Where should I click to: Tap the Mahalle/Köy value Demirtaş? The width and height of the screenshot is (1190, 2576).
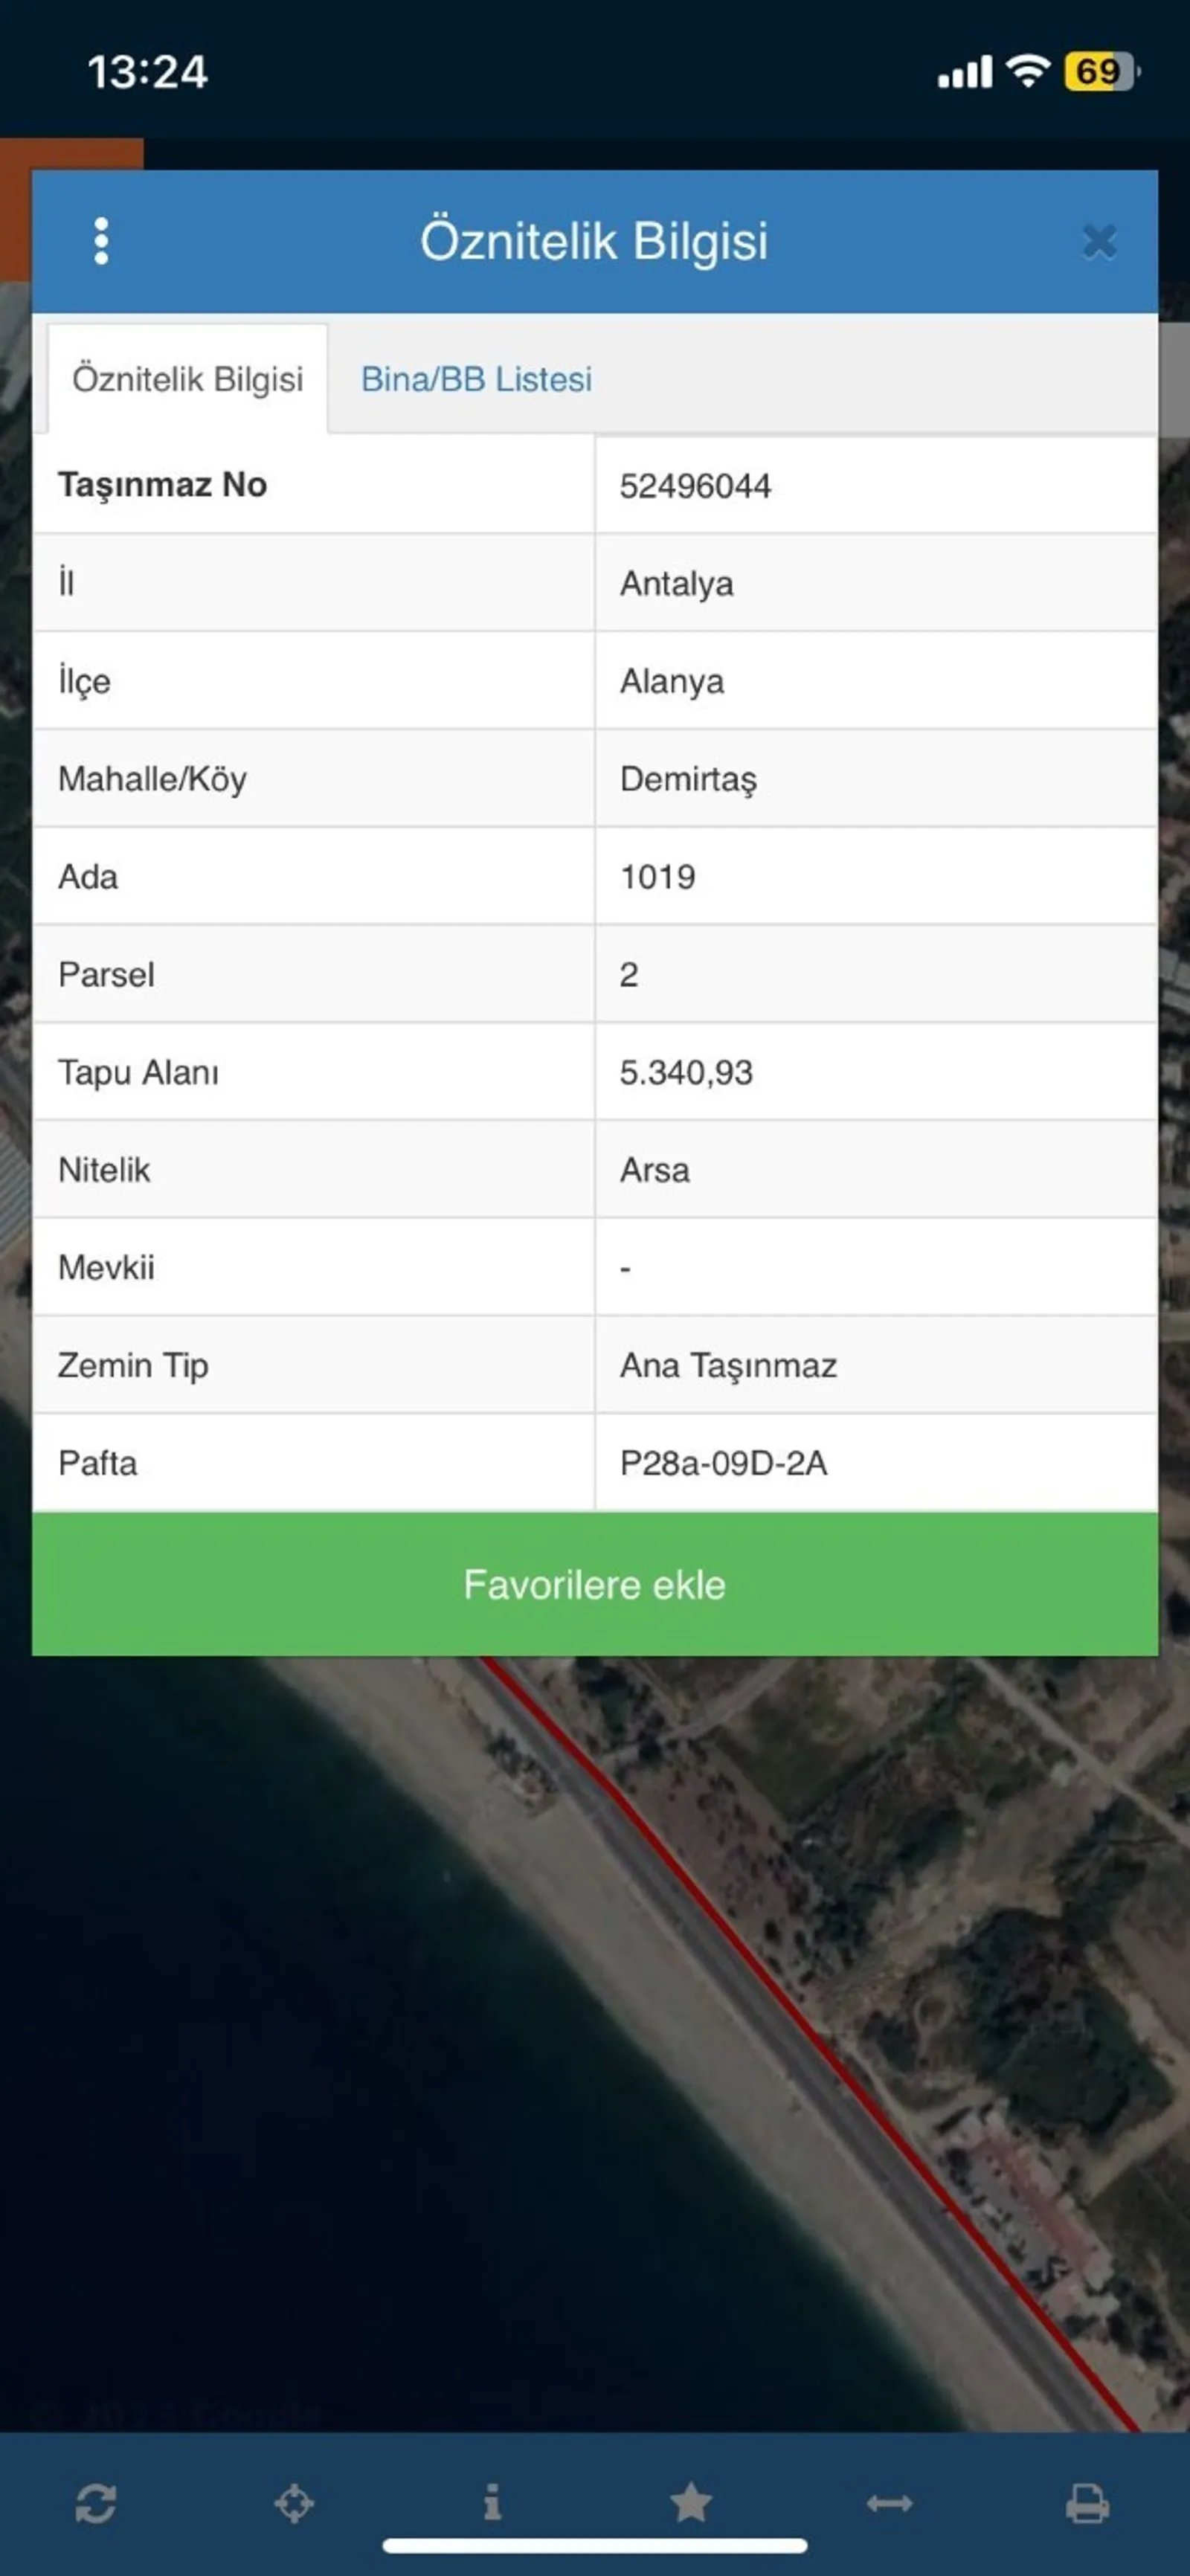point(688,780)
